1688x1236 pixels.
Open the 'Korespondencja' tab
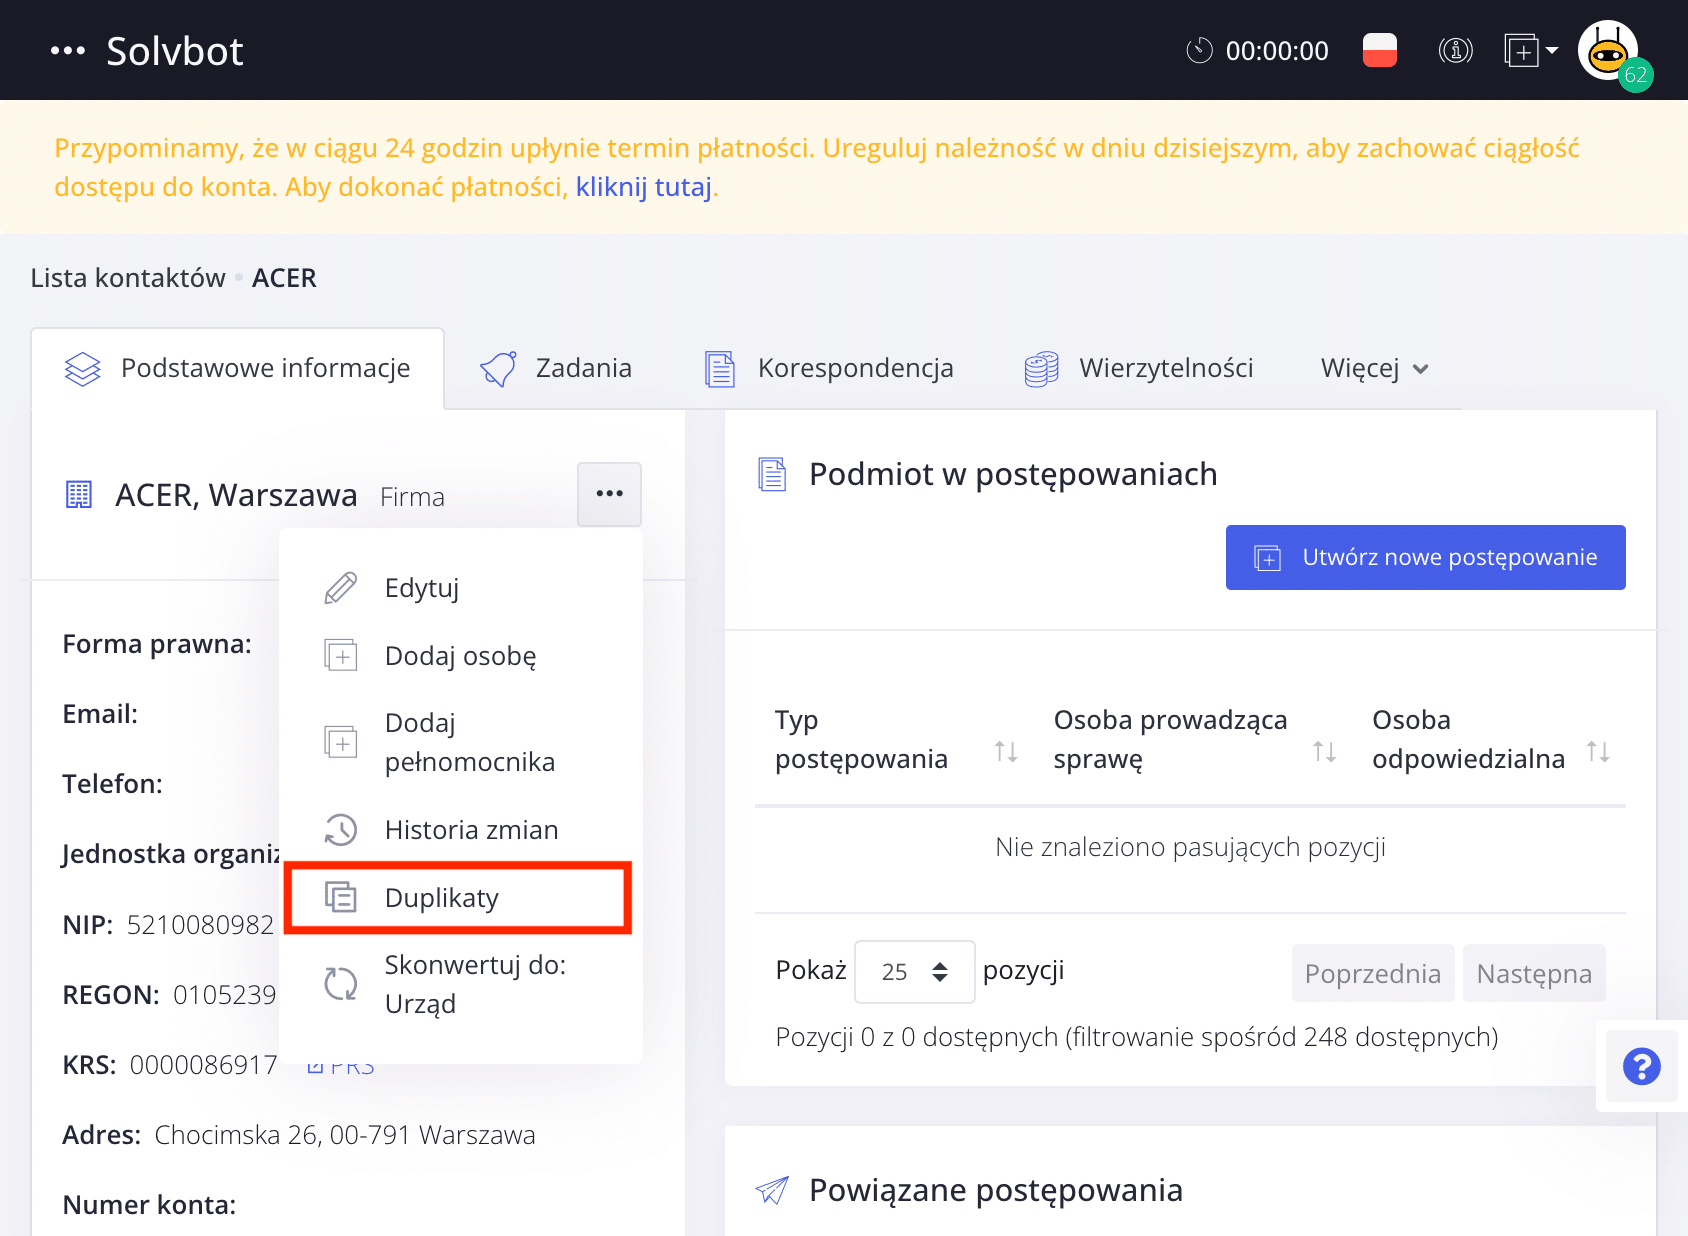point(829,368)
